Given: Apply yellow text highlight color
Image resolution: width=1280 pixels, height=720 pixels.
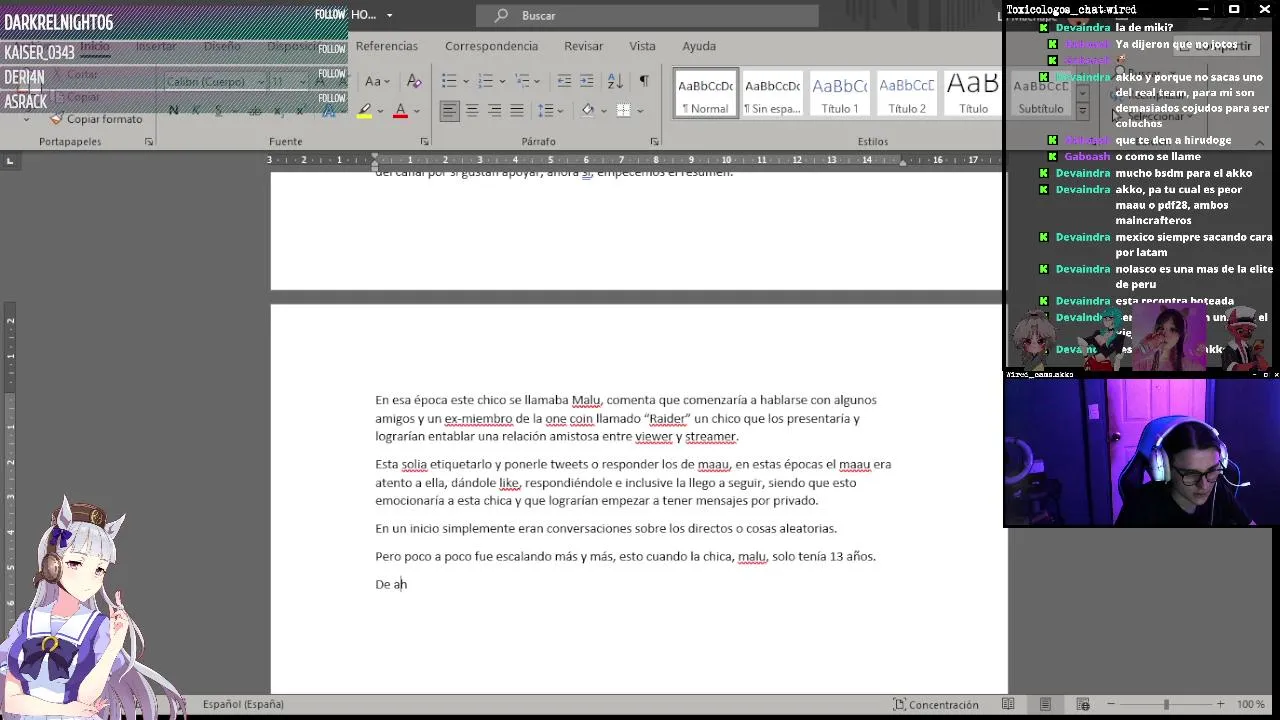Looking at the screenshot, I should (x=365, y=110).
